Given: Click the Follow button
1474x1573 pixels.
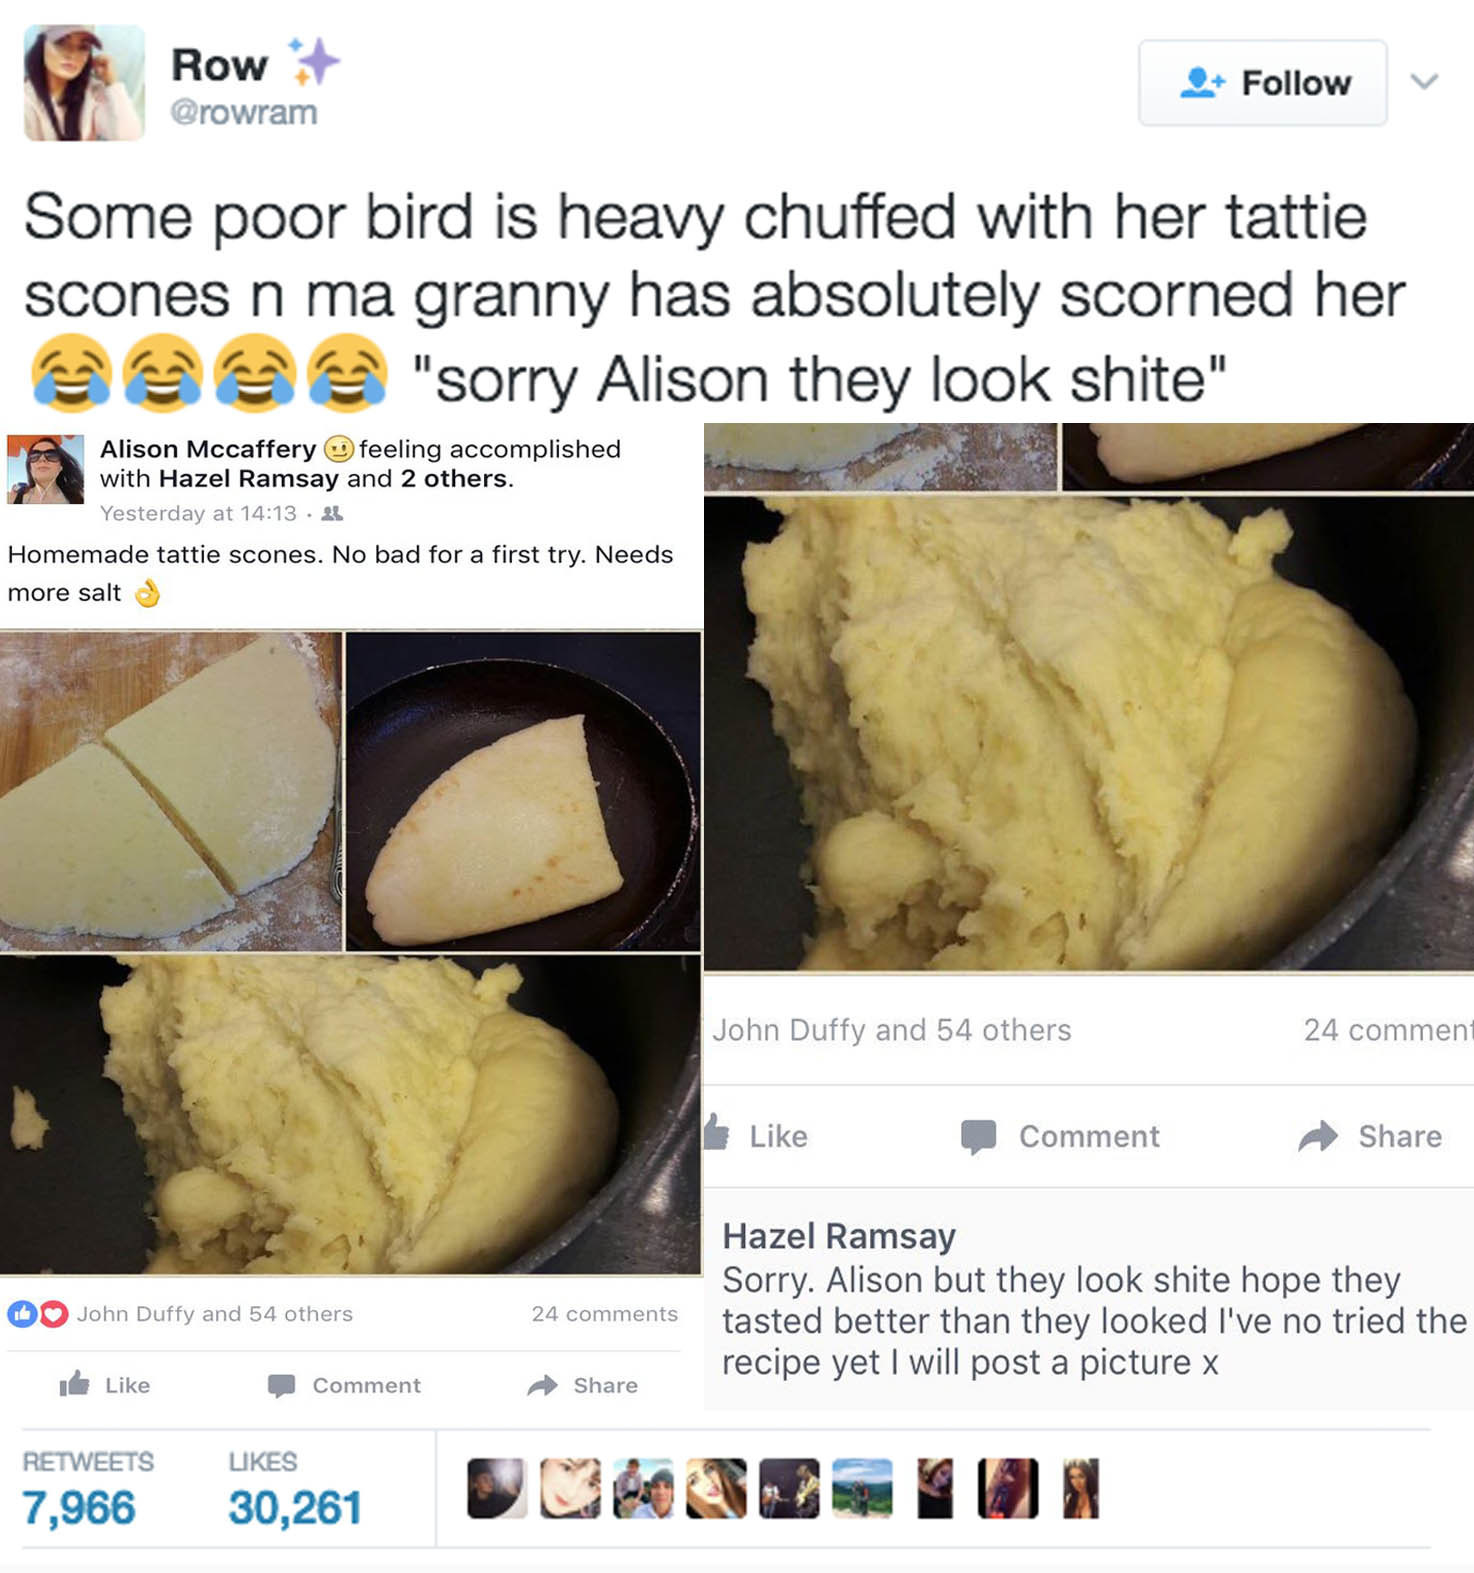Looking at the screenshot, I should point(1262,83).
